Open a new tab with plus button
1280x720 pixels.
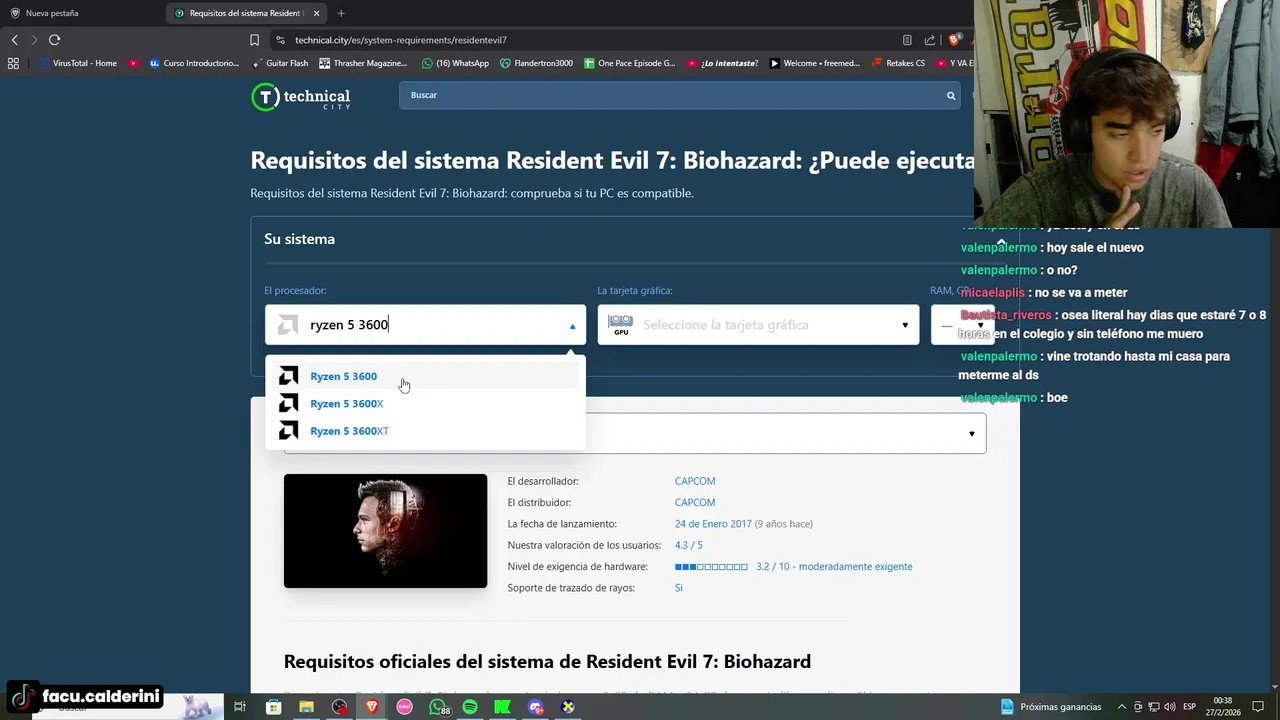click(341, 13)
